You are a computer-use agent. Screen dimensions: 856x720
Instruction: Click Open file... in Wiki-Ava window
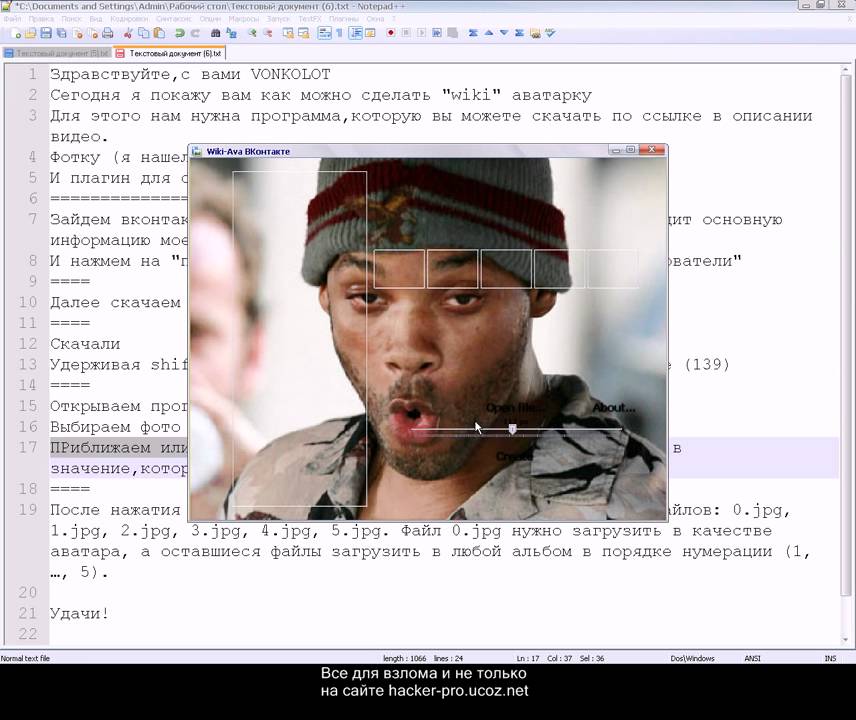tap(515, 408)
